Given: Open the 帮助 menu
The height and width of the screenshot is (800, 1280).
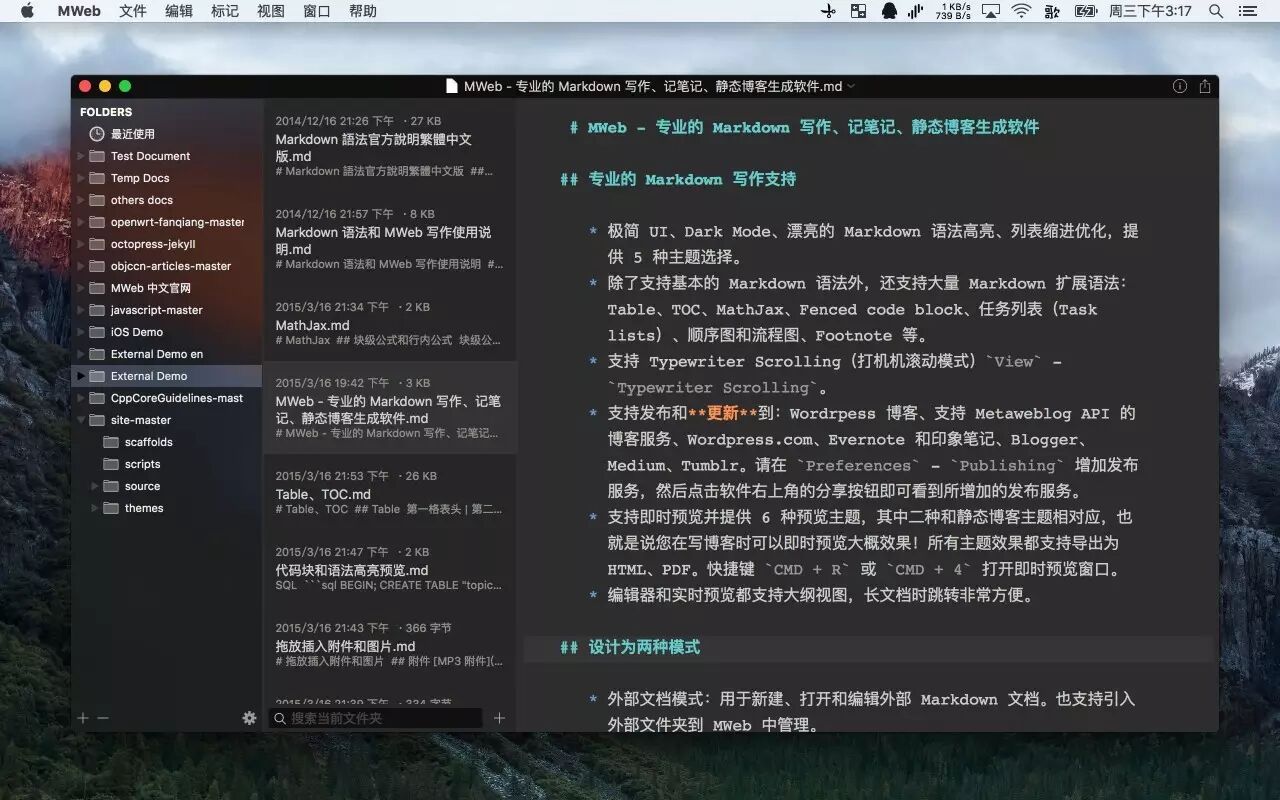Looking at the screenshot, I should 363,11.
